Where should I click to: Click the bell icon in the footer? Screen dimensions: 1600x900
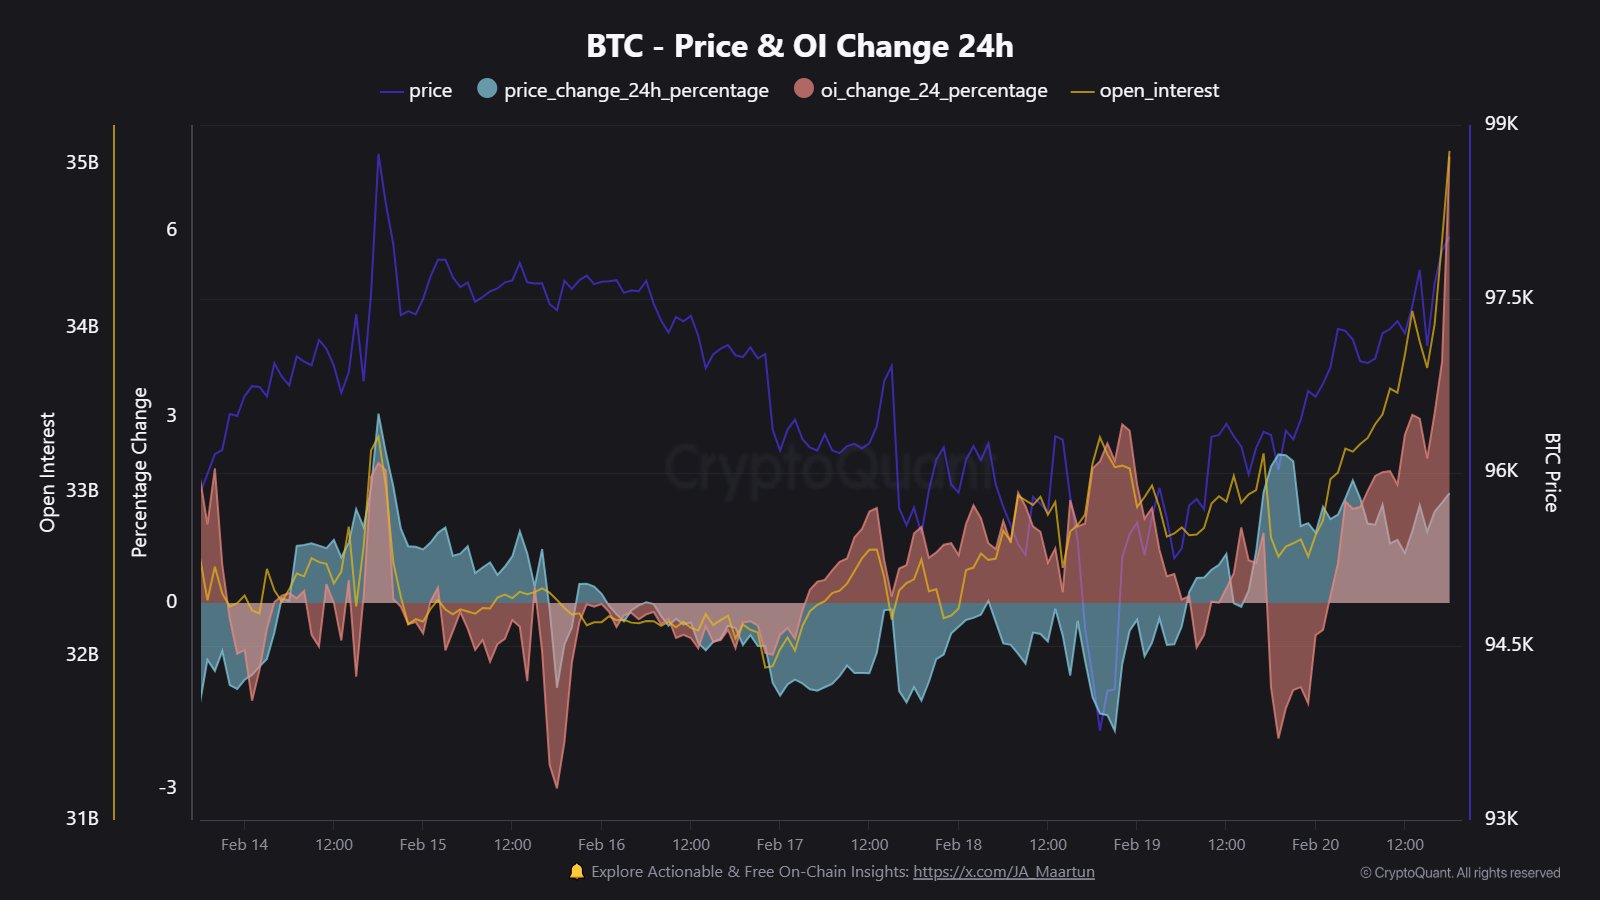point(576,872)
